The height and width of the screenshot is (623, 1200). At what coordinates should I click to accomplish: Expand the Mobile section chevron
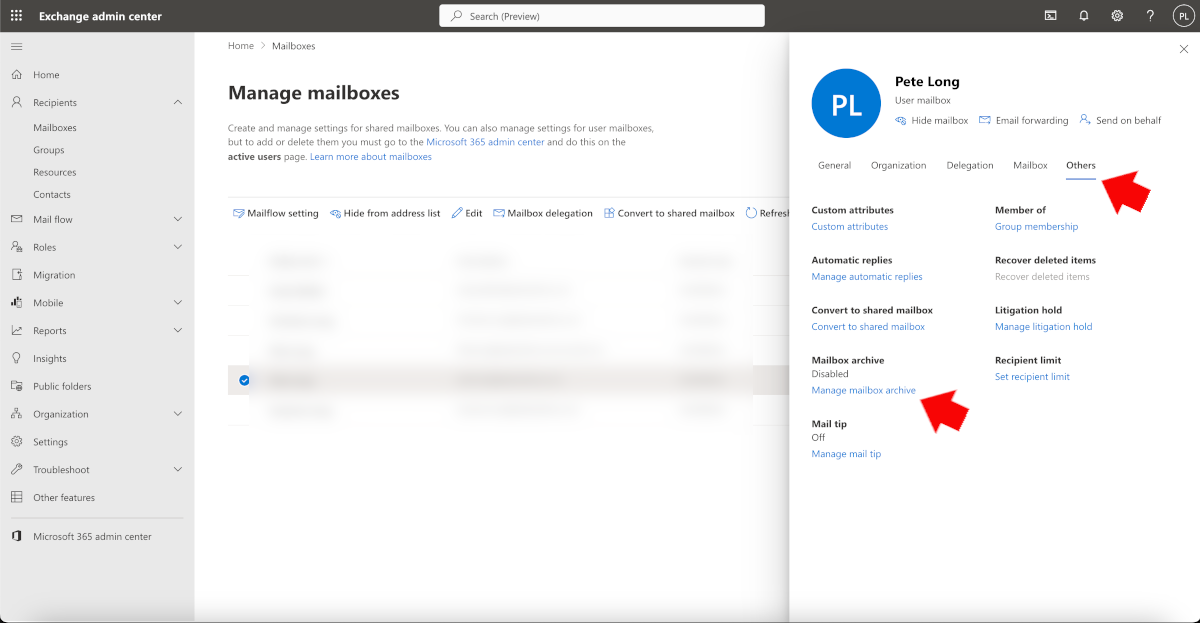tap(178, 303)
